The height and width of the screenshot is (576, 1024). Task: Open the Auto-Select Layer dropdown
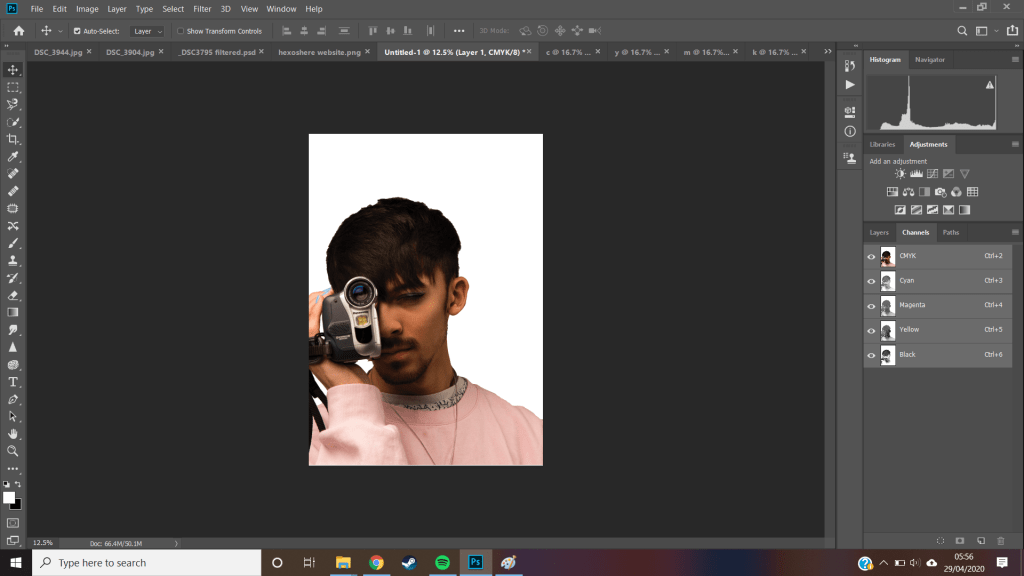[x=147, y=31]
